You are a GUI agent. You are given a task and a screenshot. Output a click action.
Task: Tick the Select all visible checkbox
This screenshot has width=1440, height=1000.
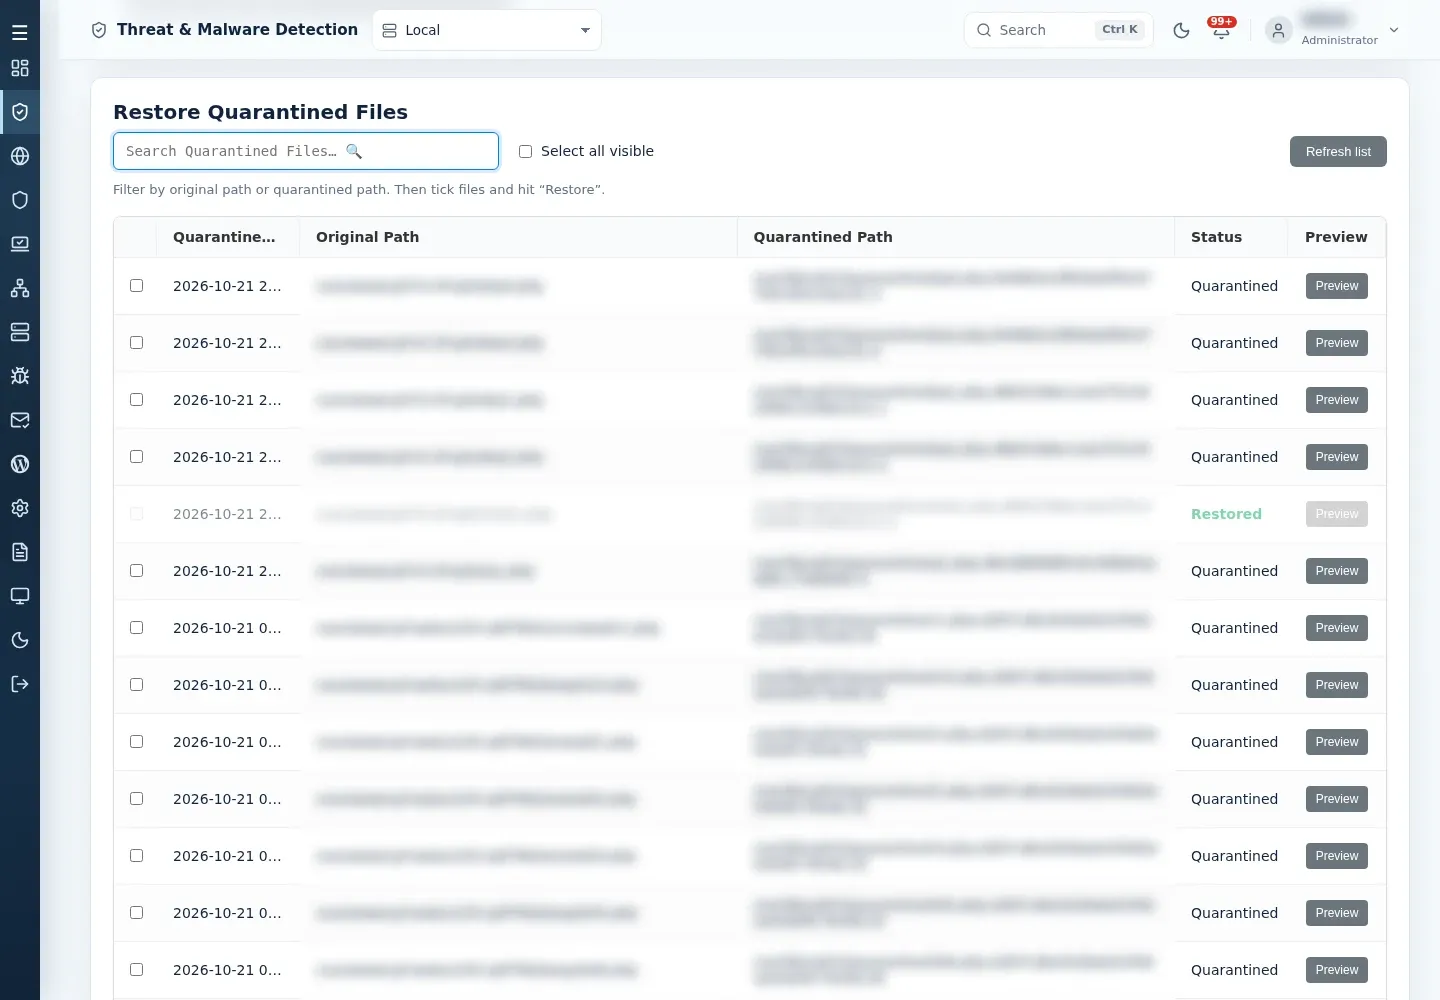pyautogui.click(x=525, y=151)
